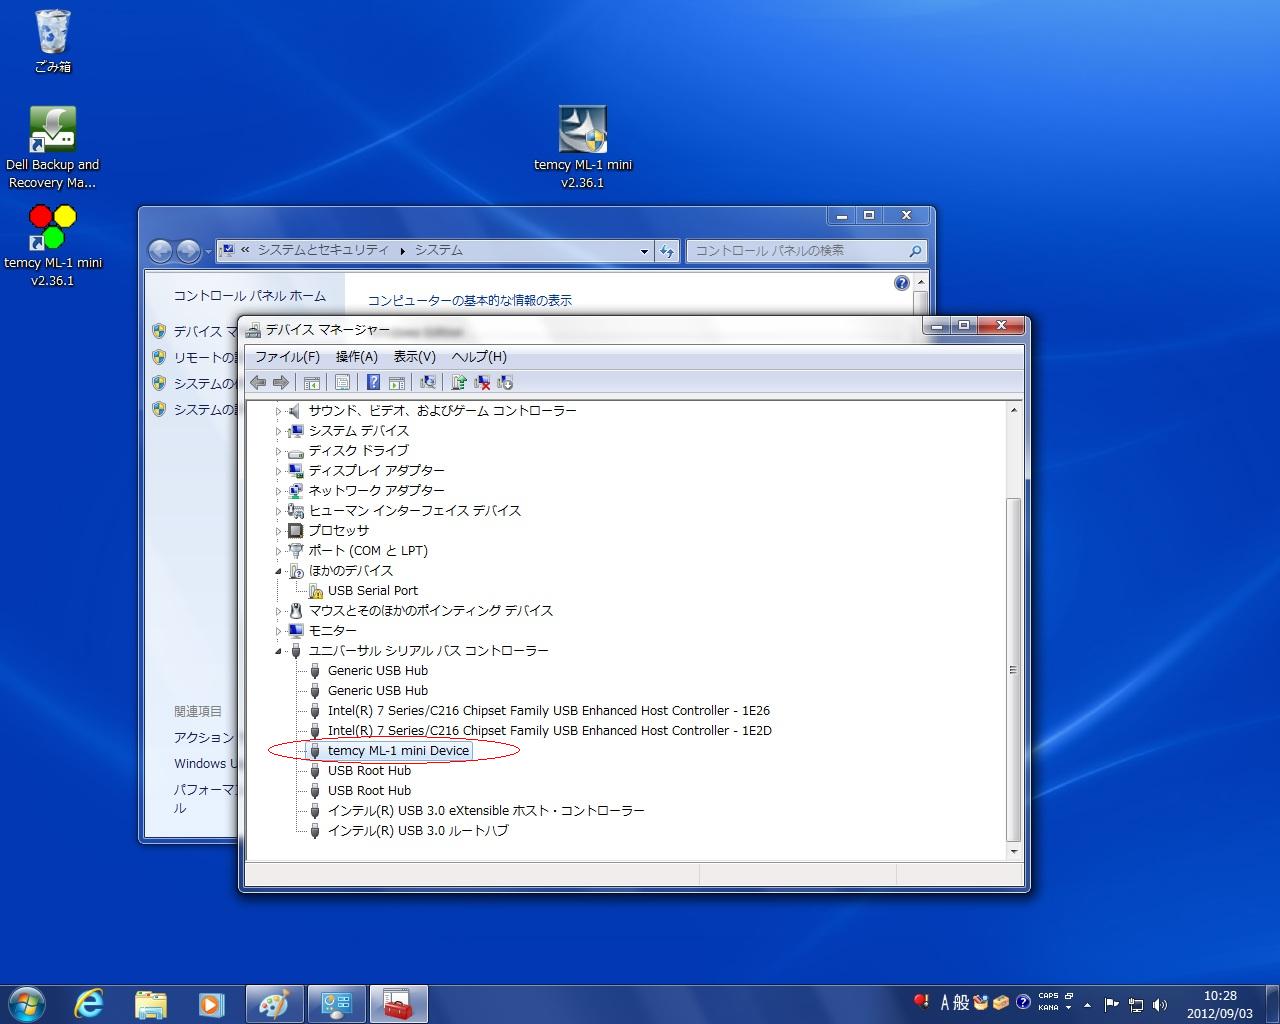Screen dimensions: 1280x1024
Task: Click Device Manager scrollbar down arrow
Action: [1014, 852]
